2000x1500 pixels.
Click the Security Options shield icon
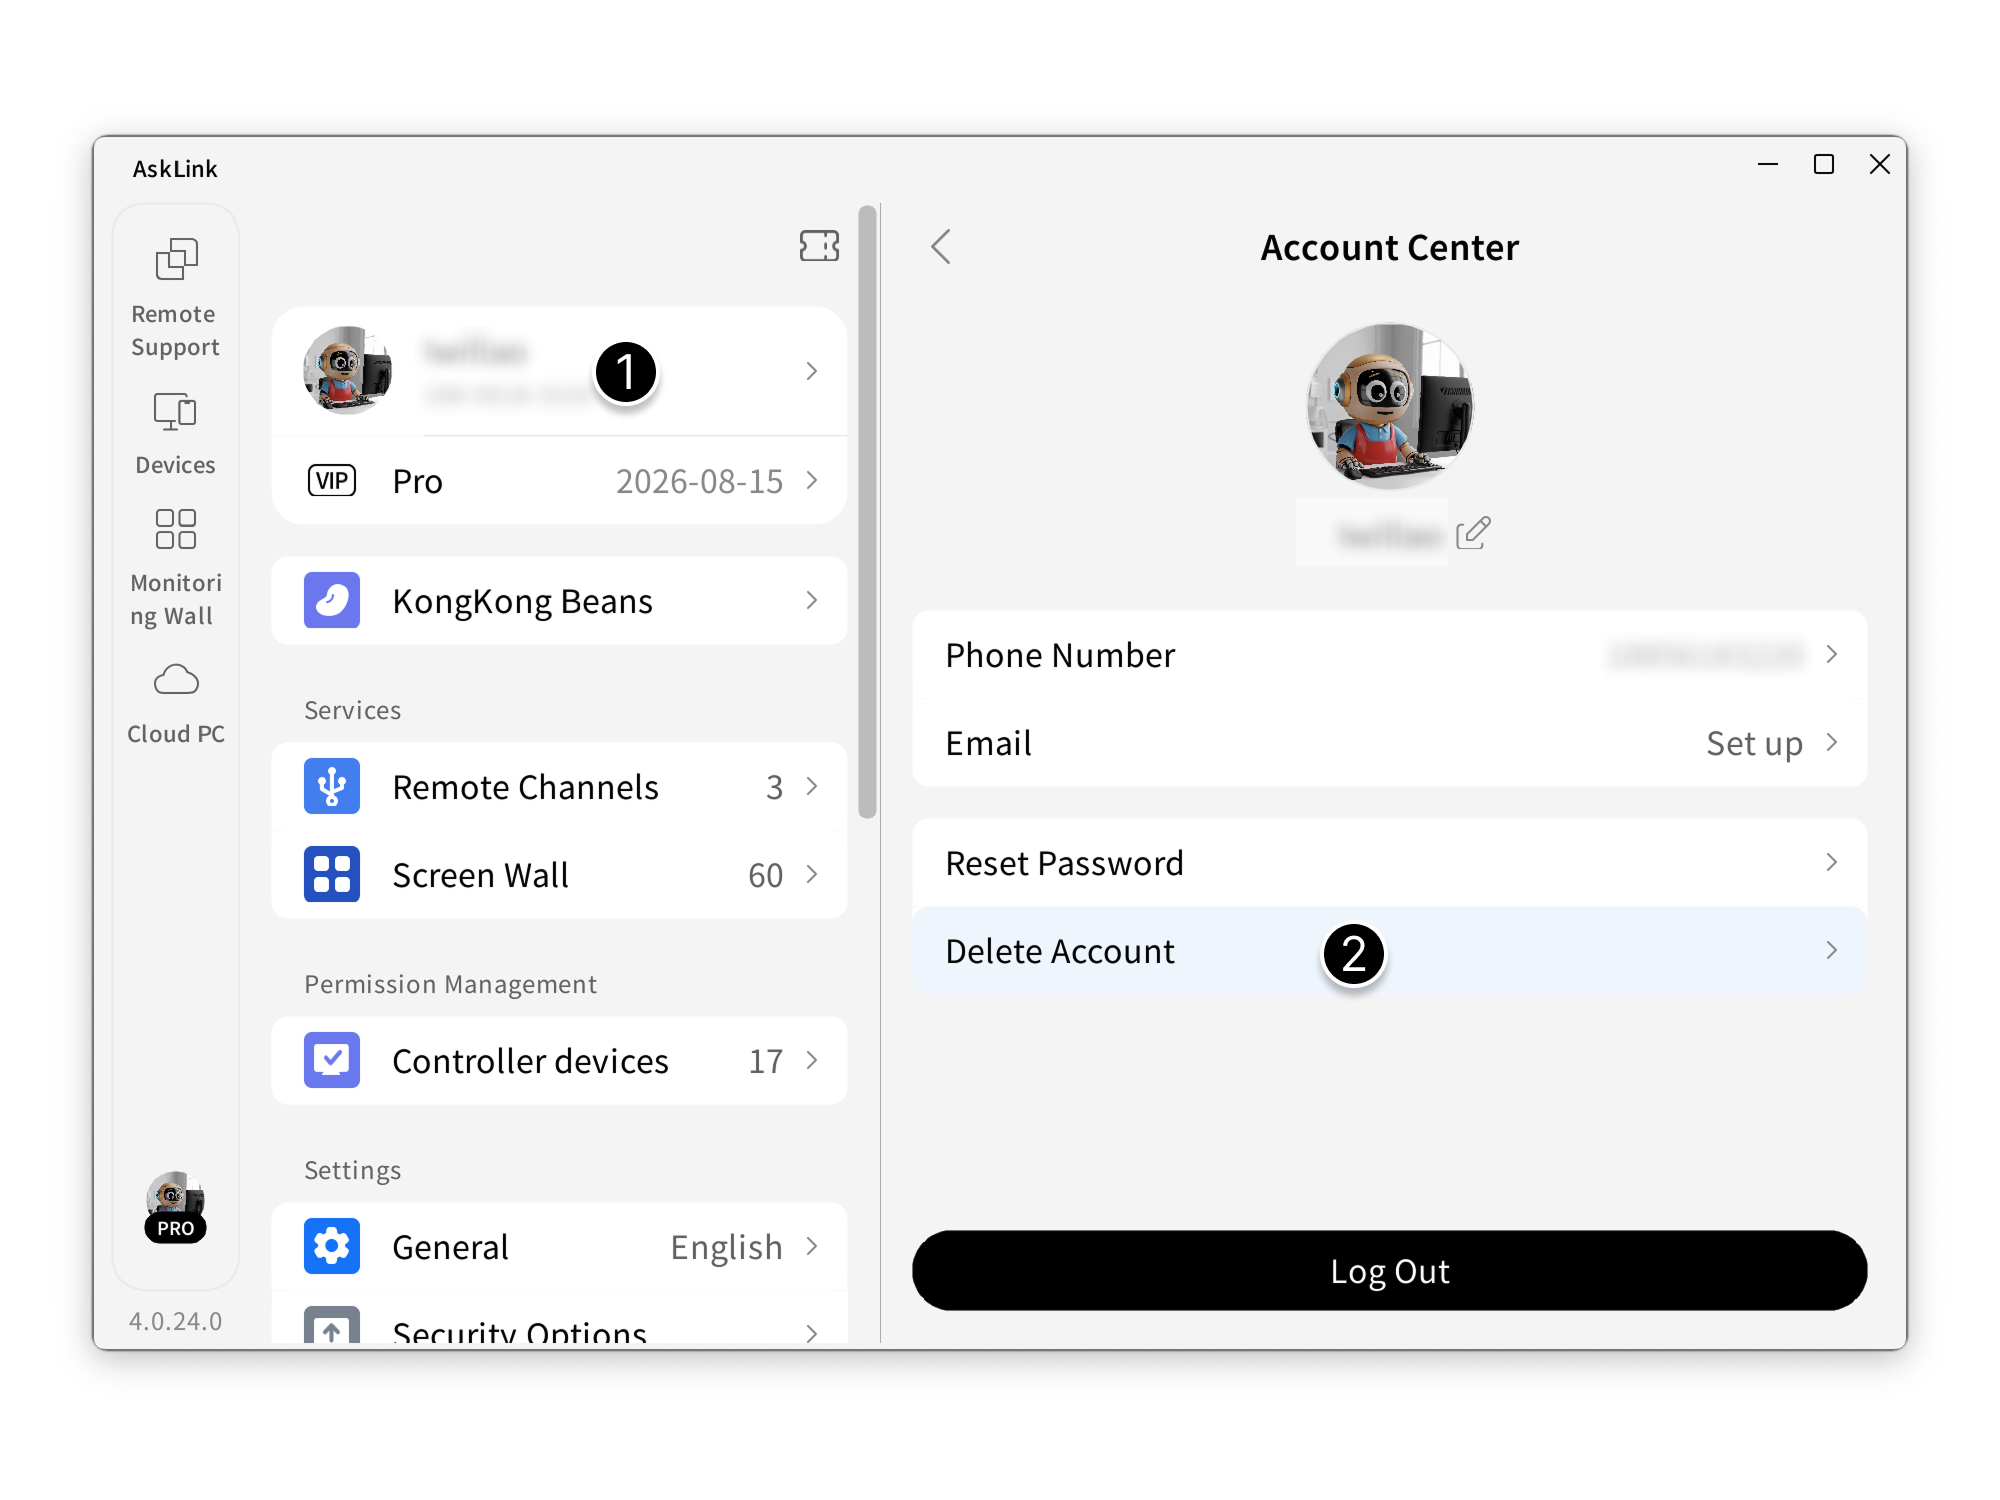coord(330,1330)
